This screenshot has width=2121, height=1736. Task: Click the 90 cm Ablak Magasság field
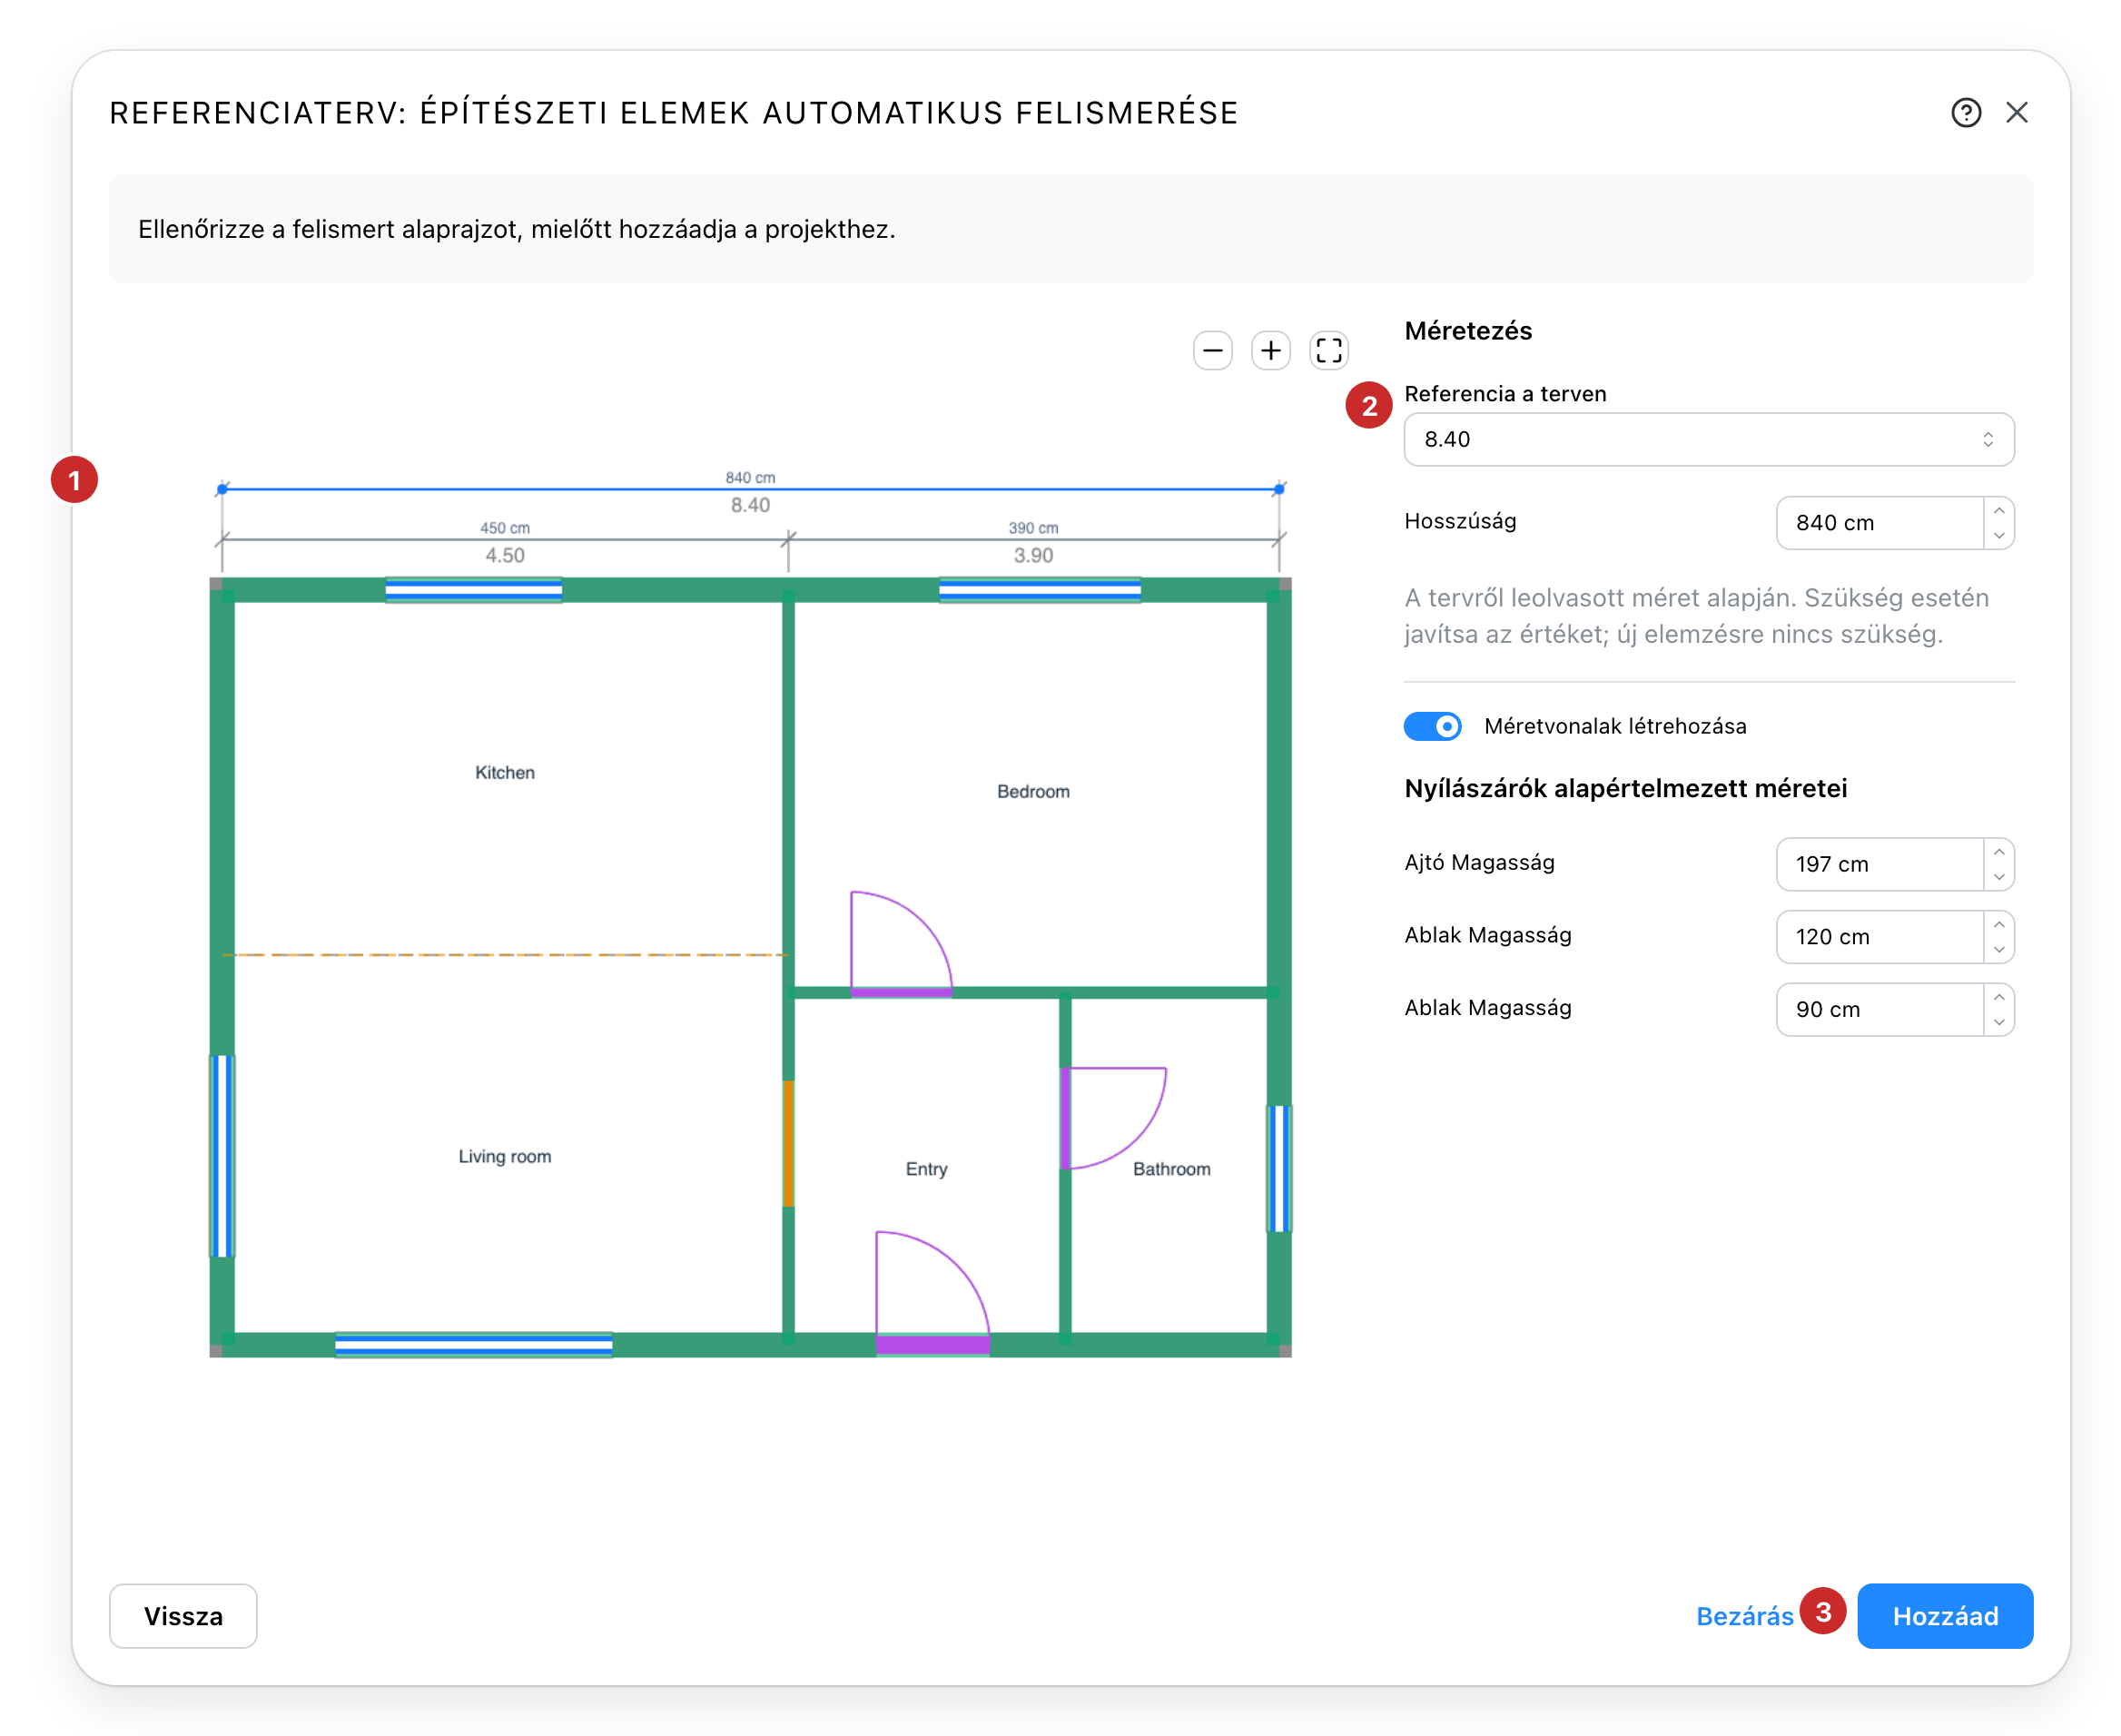(1879, 1010)
